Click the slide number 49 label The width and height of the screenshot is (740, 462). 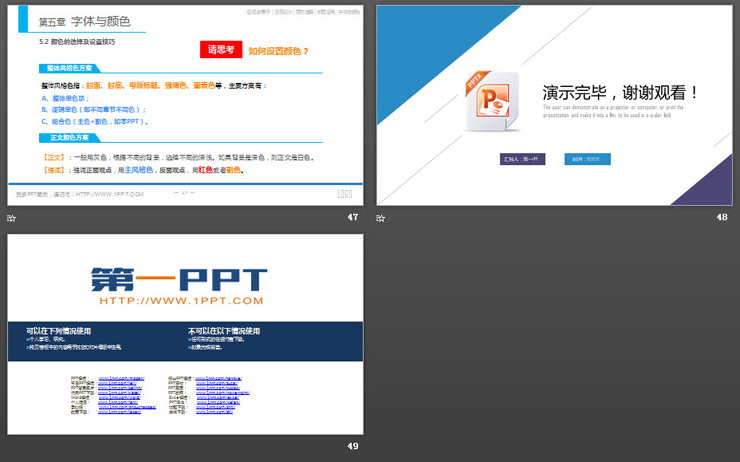tap(353, 446)
